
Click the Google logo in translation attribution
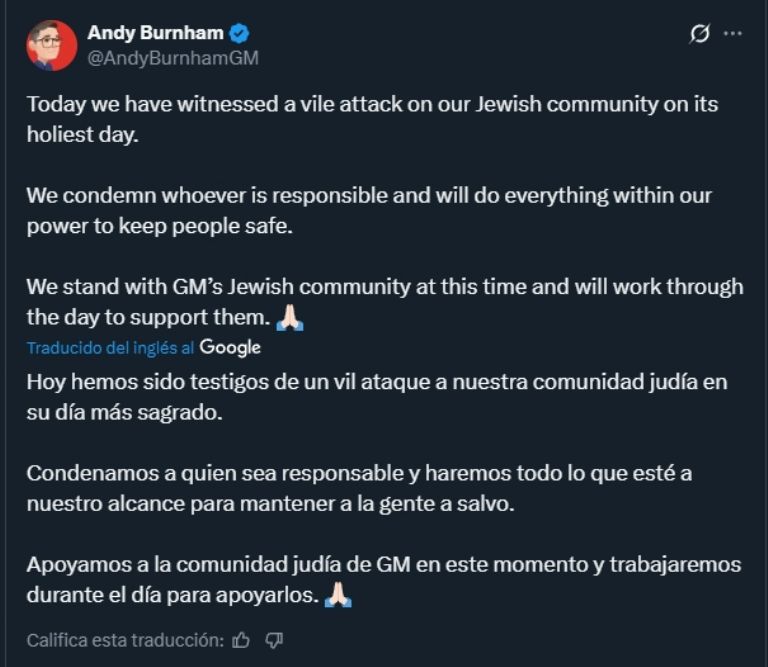[230, 348]
